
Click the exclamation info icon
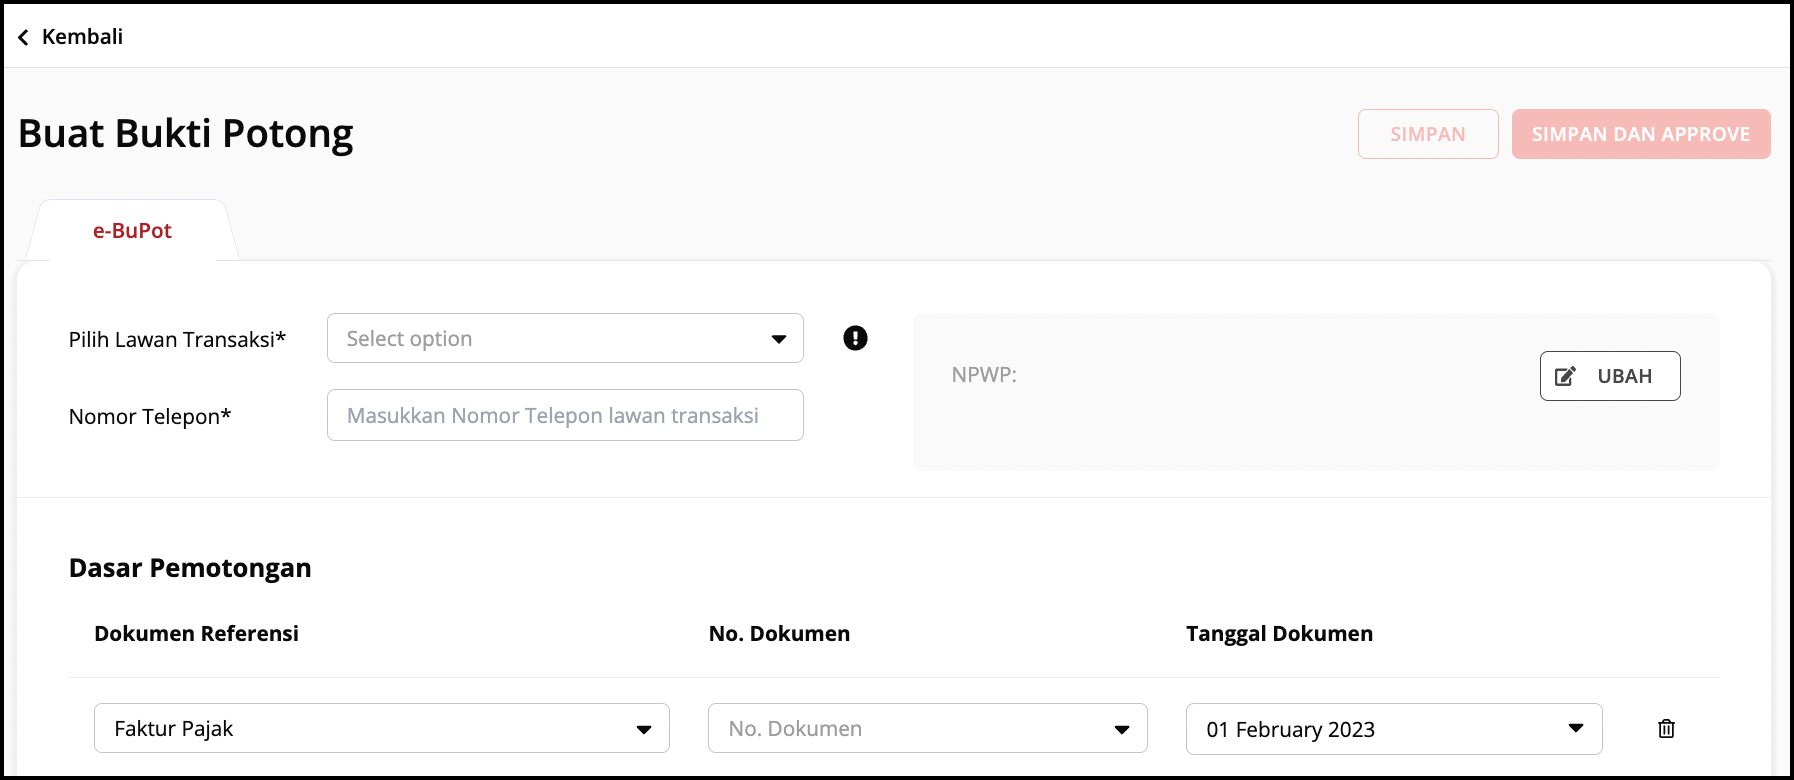pos(855,338)
